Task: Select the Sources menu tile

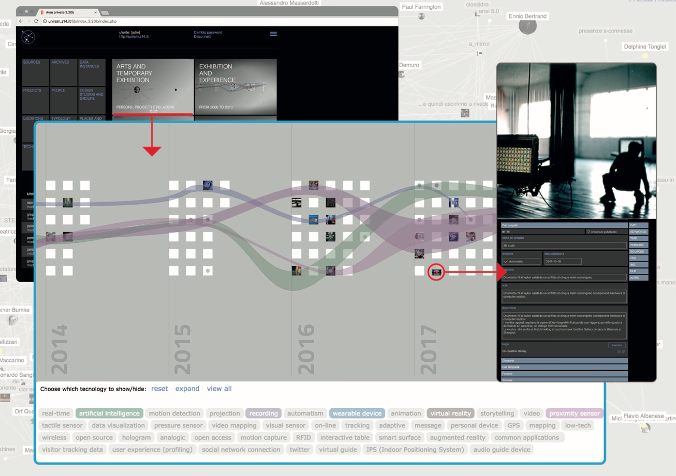Action: coord(33,73)
